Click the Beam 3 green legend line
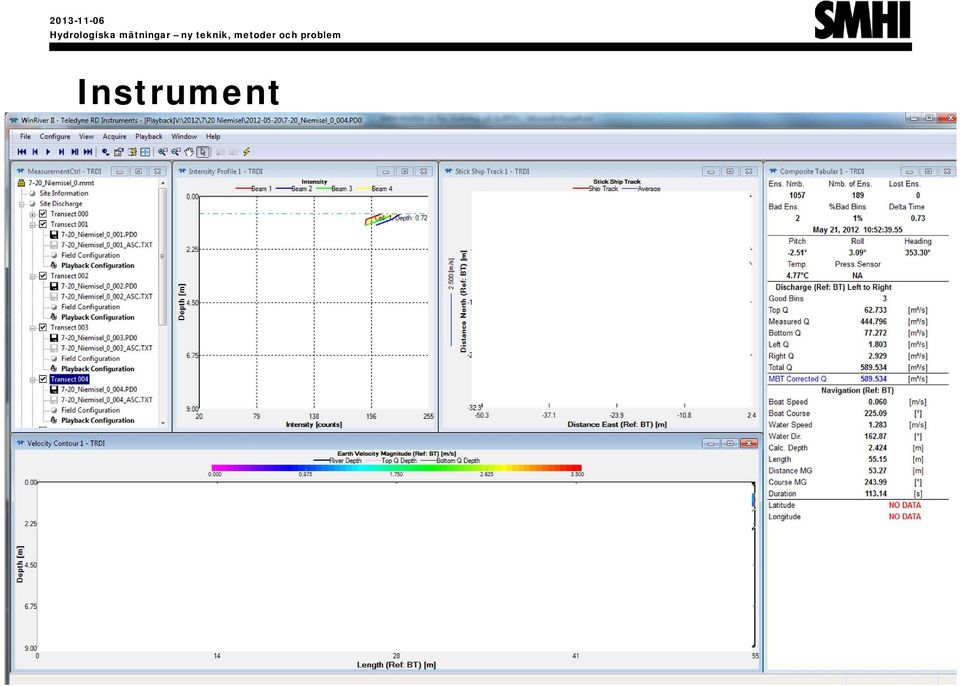This screenshot has width=960, height=686. click(x=323, y=189)
